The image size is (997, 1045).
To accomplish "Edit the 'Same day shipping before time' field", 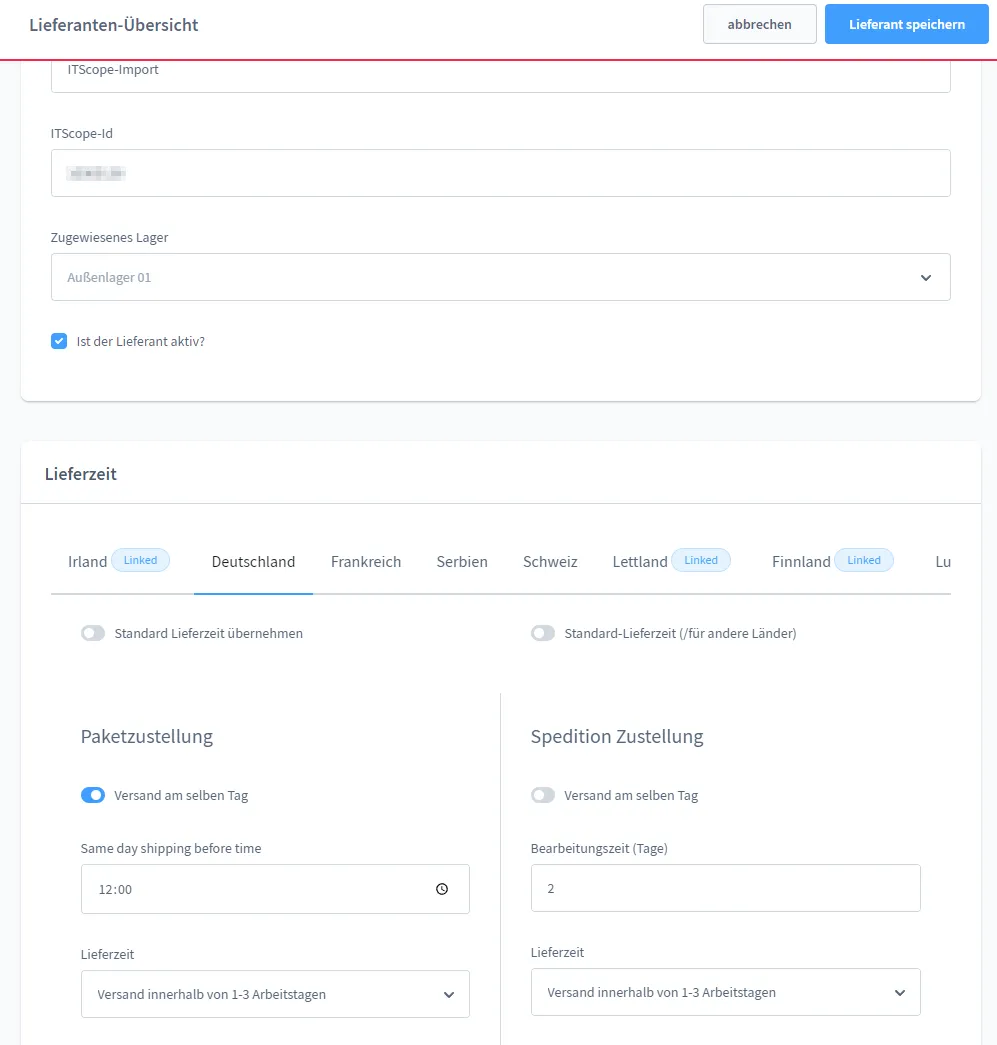I will (275, 889).
